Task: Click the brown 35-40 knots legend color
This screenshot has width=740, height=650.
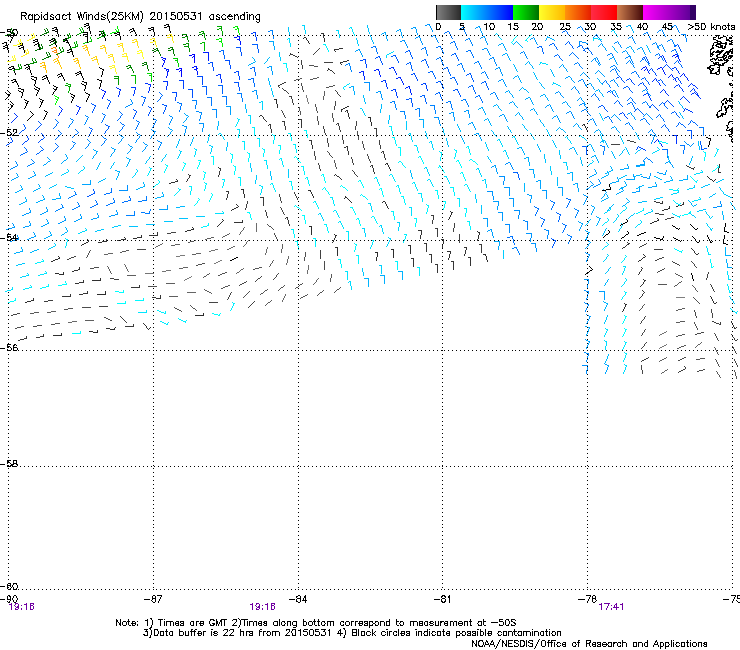Action: pos(630,12)
